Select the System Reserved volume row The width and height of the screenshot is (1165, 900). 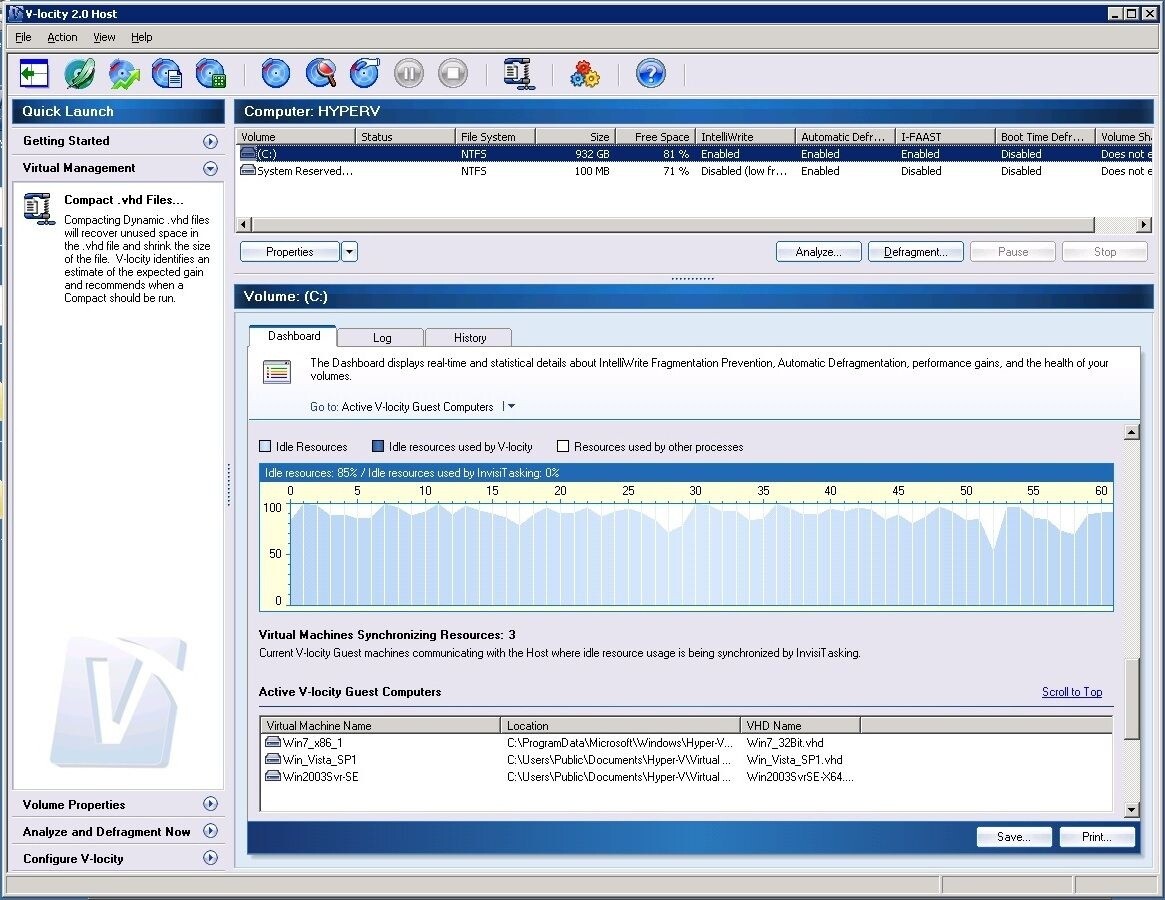point(694,171)
